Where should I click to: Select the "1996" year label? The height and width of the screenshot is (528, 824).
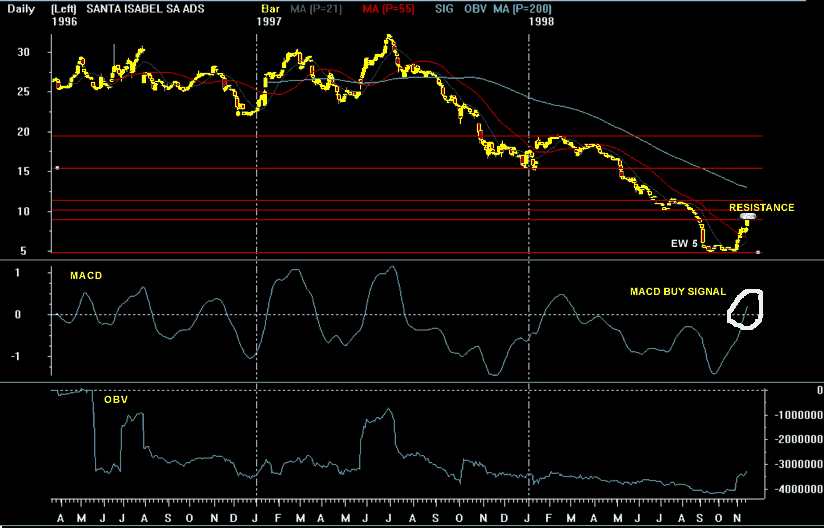[64, 22]
